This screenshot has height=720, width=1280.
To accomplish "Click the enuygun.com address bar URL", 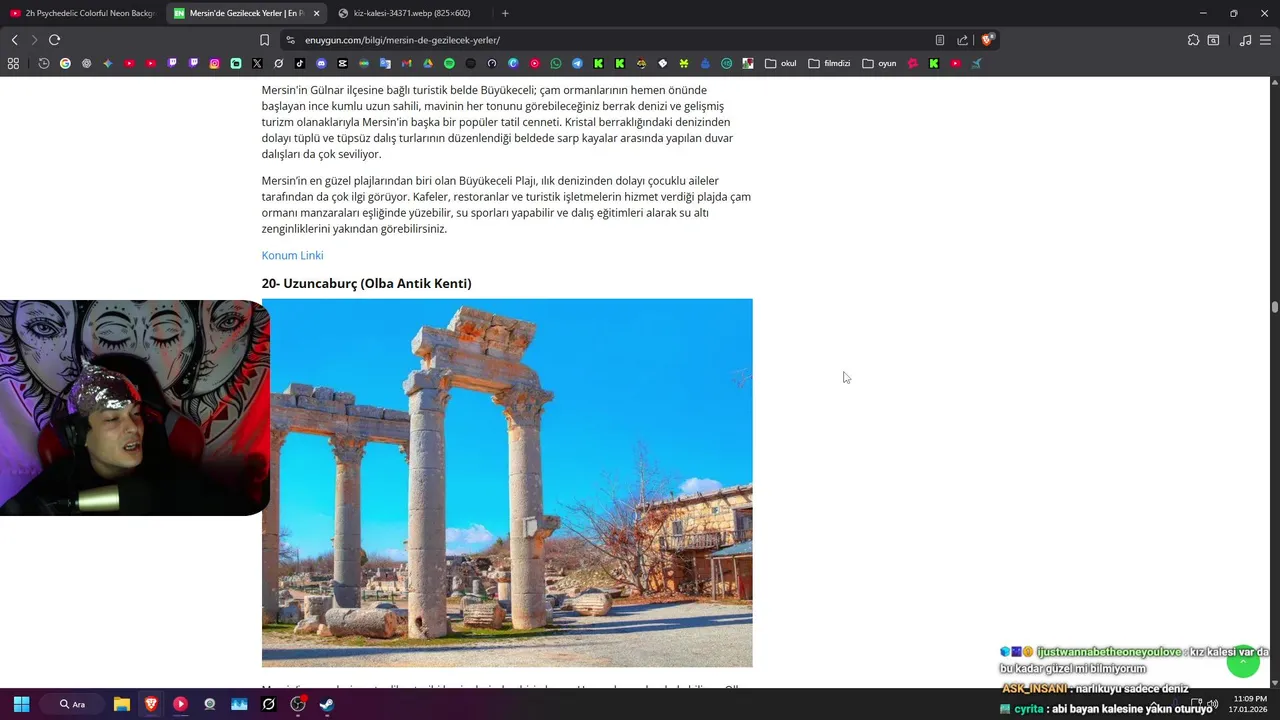I will click(x=402, y=40).
